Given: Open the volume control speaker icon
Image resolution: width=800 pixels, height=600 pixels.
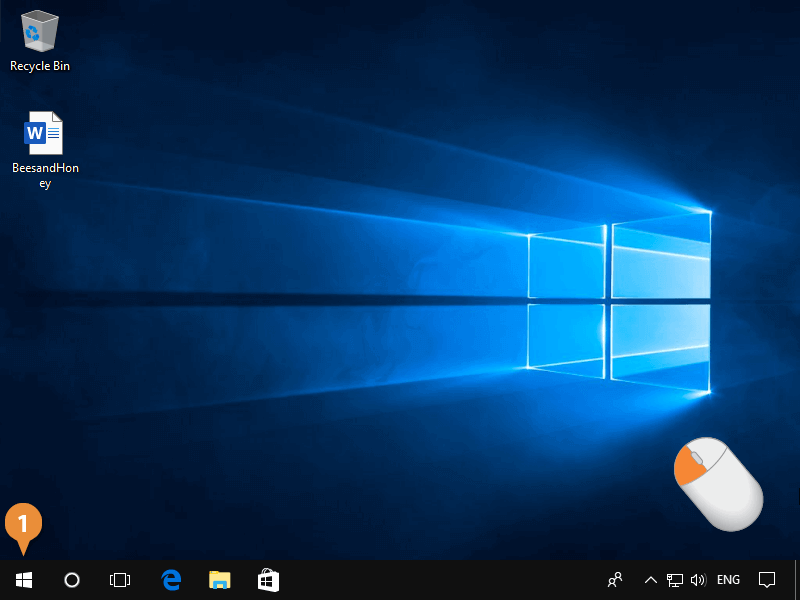Looking at the screenshot, I should coord(698,580).
